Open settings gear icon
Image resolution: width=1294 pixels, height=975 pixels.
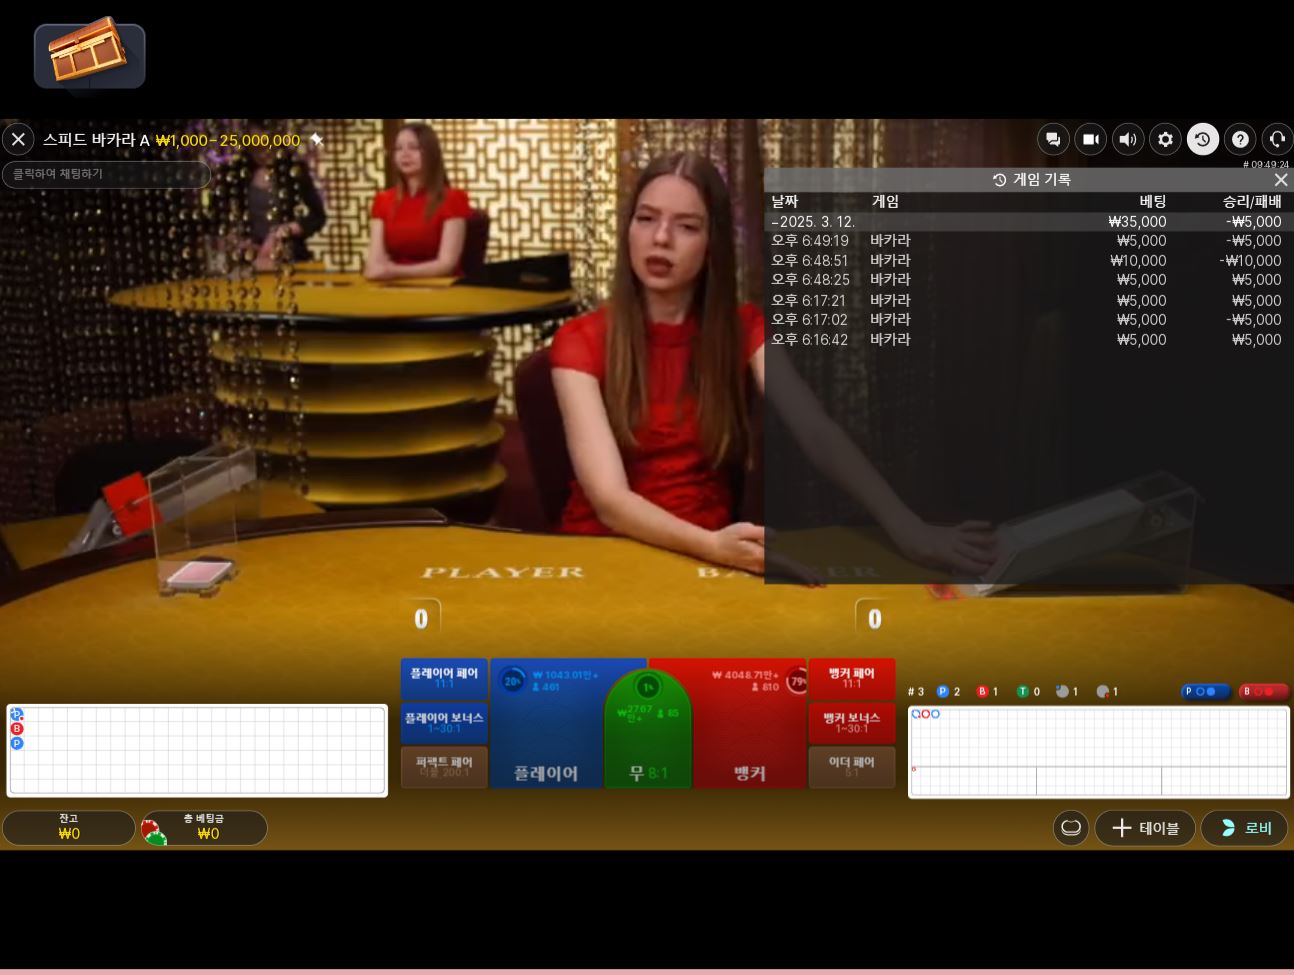[1165, 140]
